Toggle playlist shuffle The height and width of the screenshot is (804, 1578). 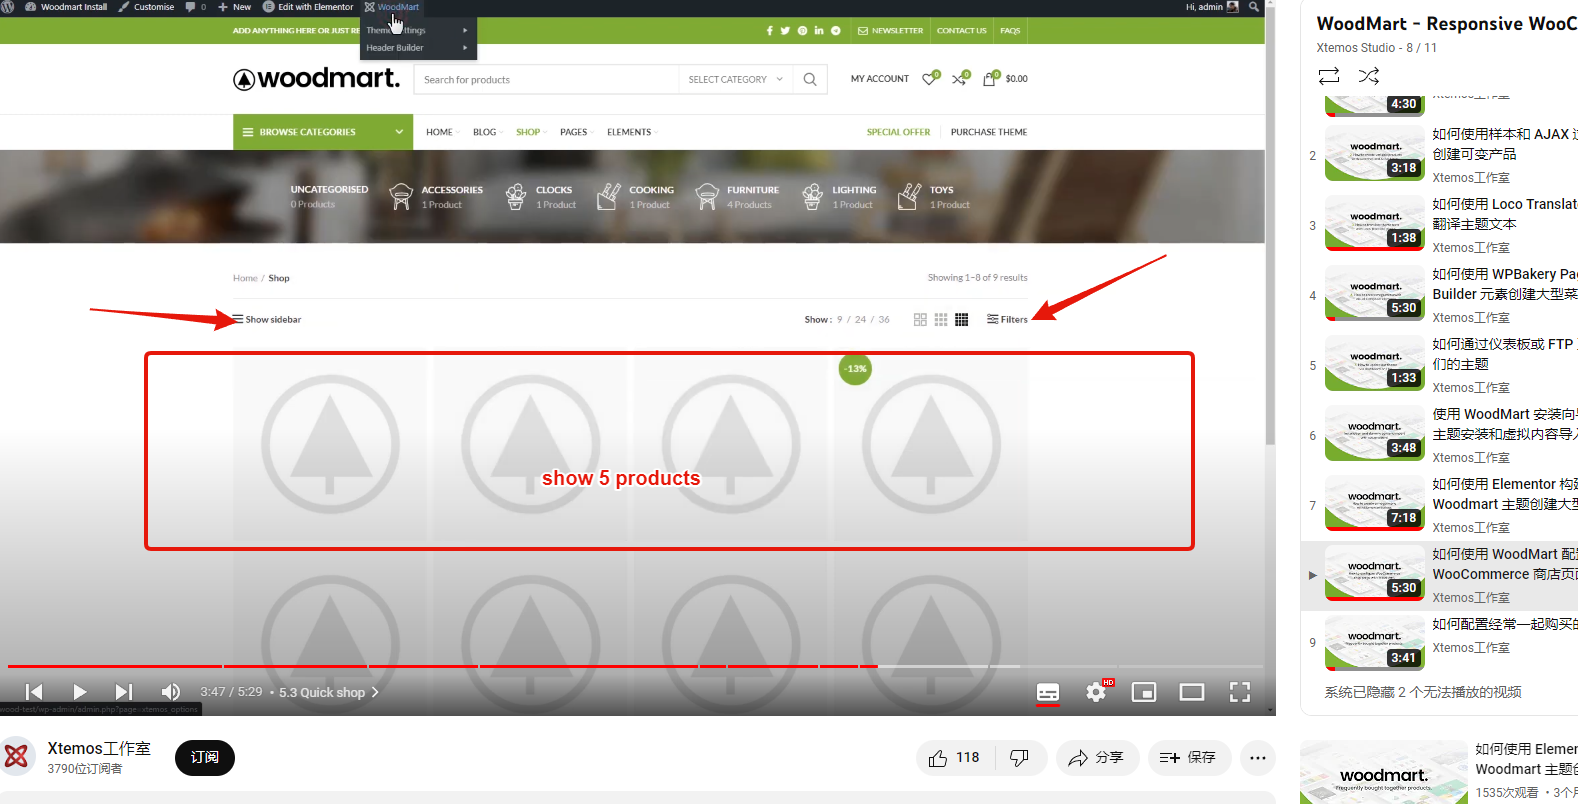click(1369, 76)
